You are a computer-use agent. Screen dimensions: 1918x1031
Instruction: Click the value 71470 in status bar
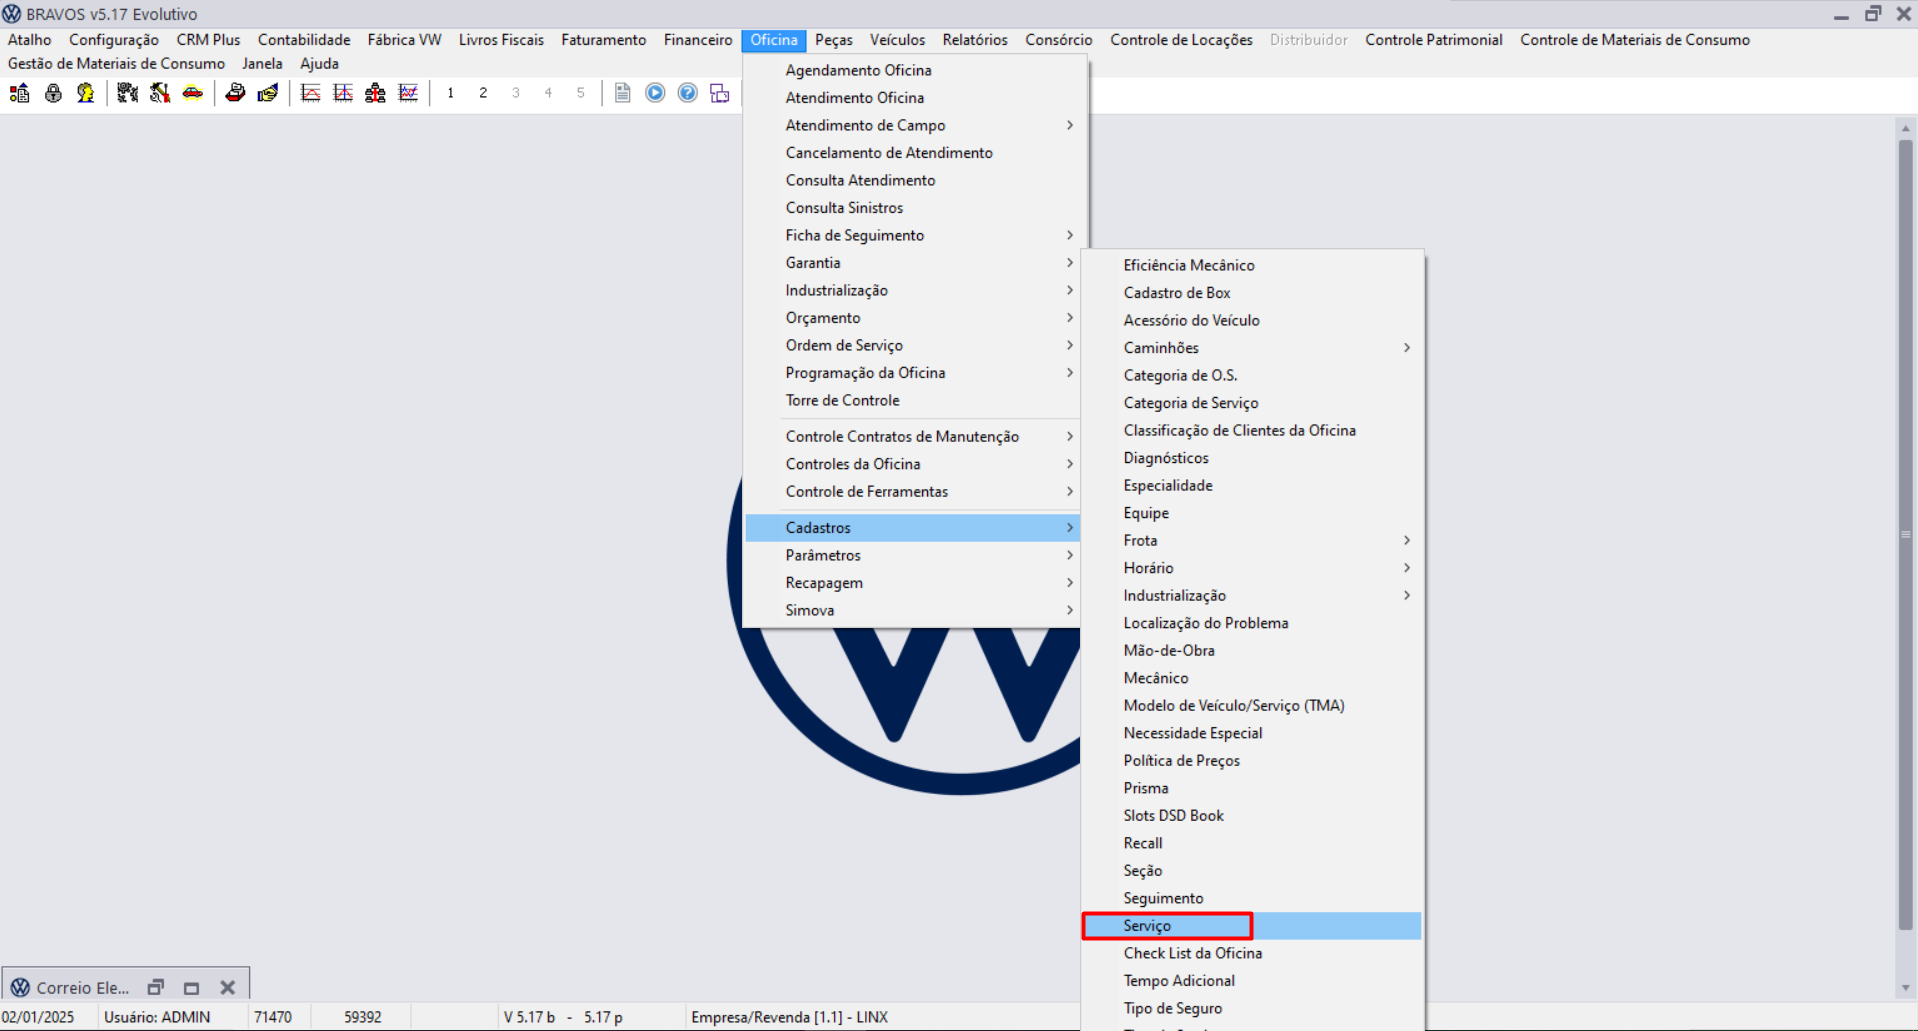[x=273, y=1017]
